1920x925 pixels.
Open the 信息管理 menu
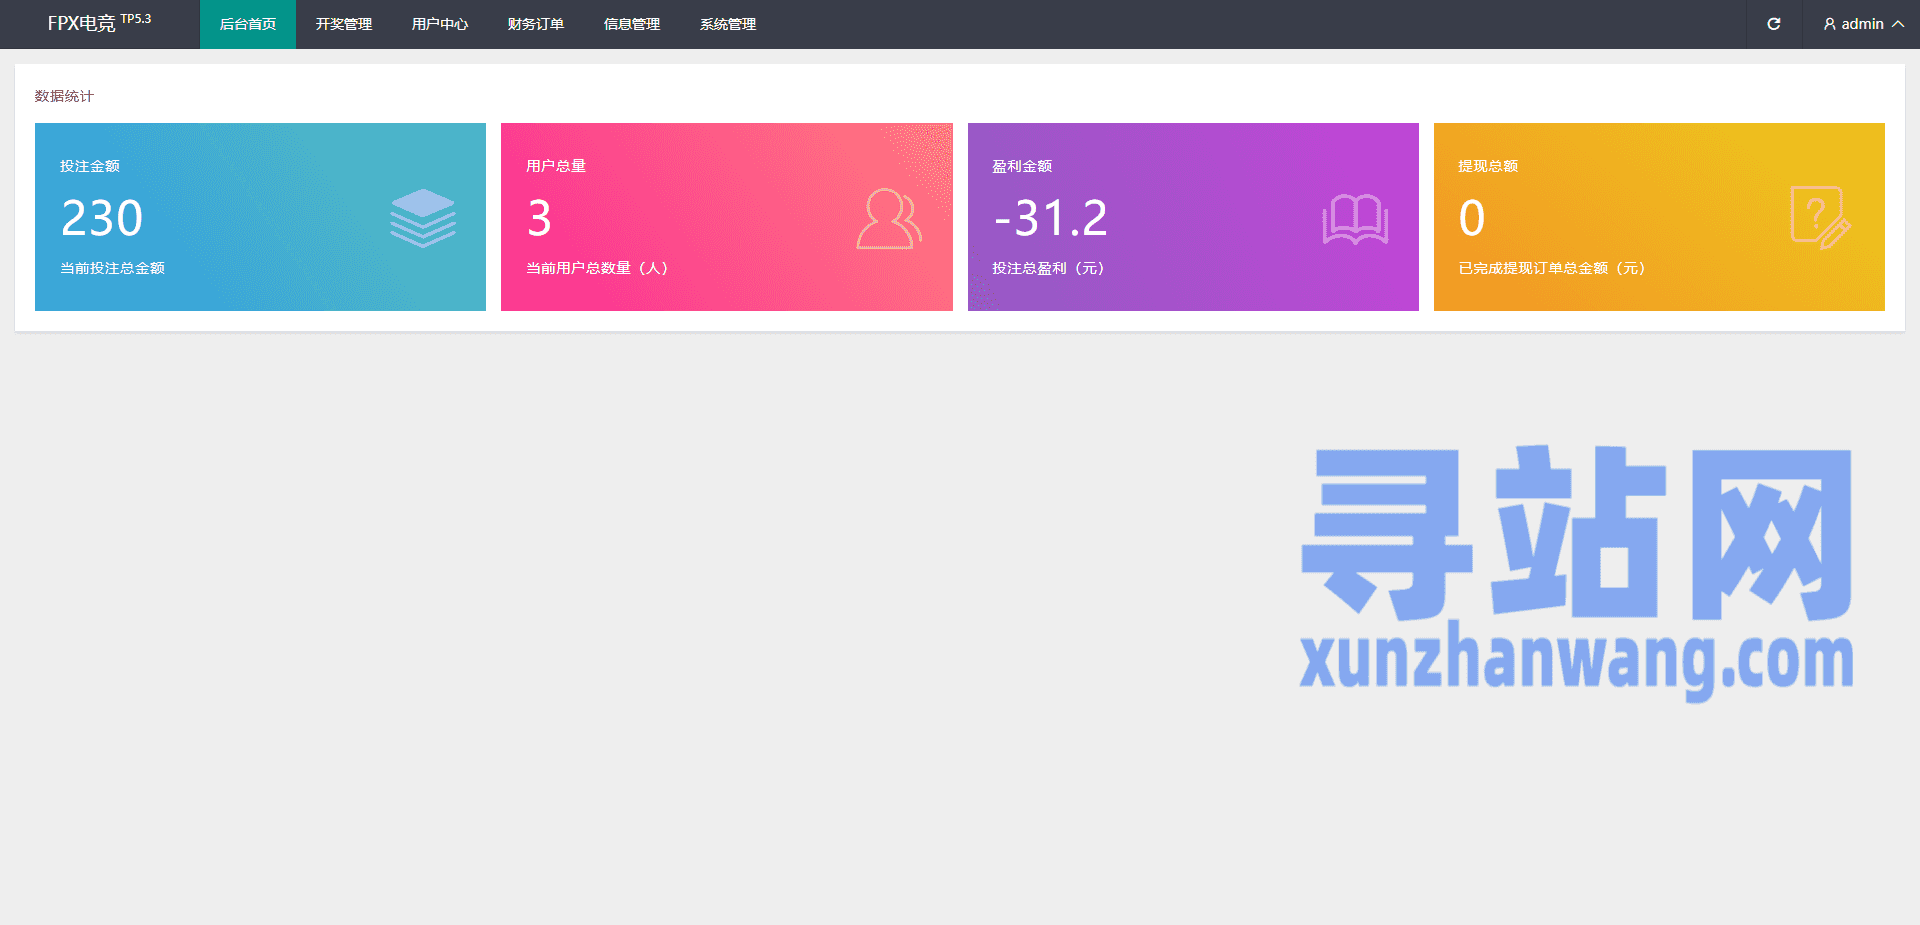click(x=632, y=24)
